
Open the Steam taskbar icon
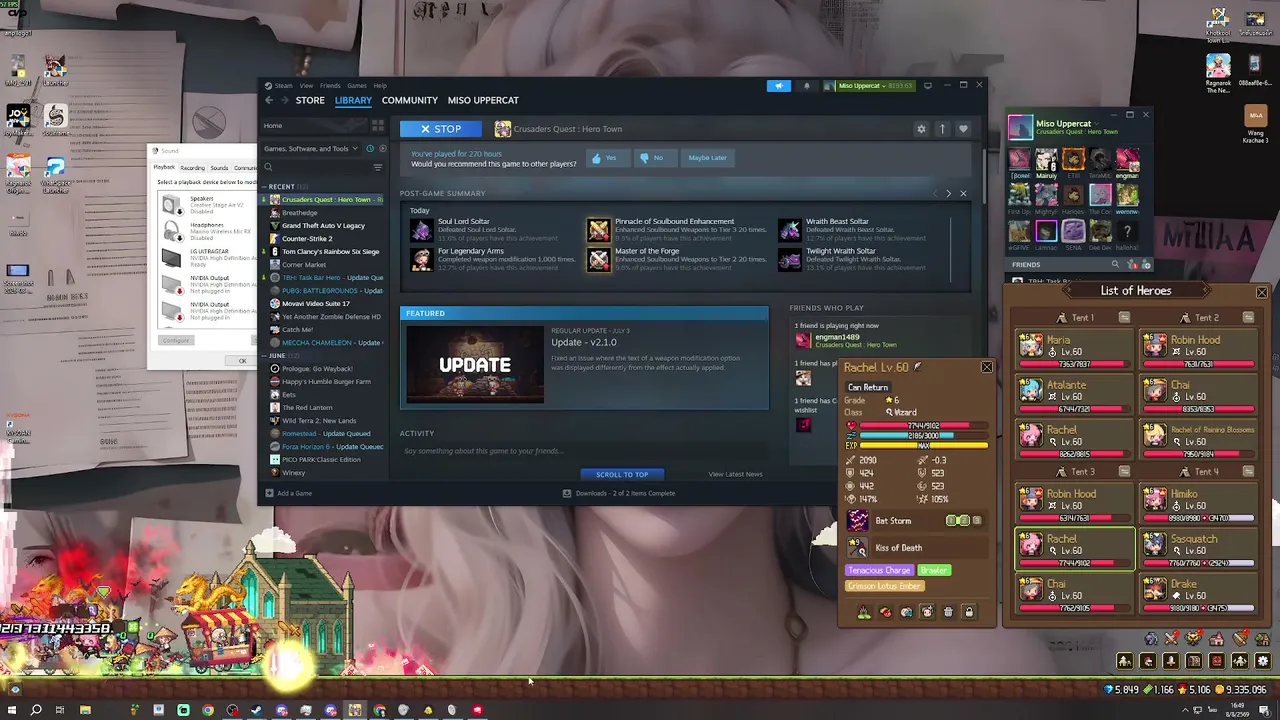click(x=257, y=710)
